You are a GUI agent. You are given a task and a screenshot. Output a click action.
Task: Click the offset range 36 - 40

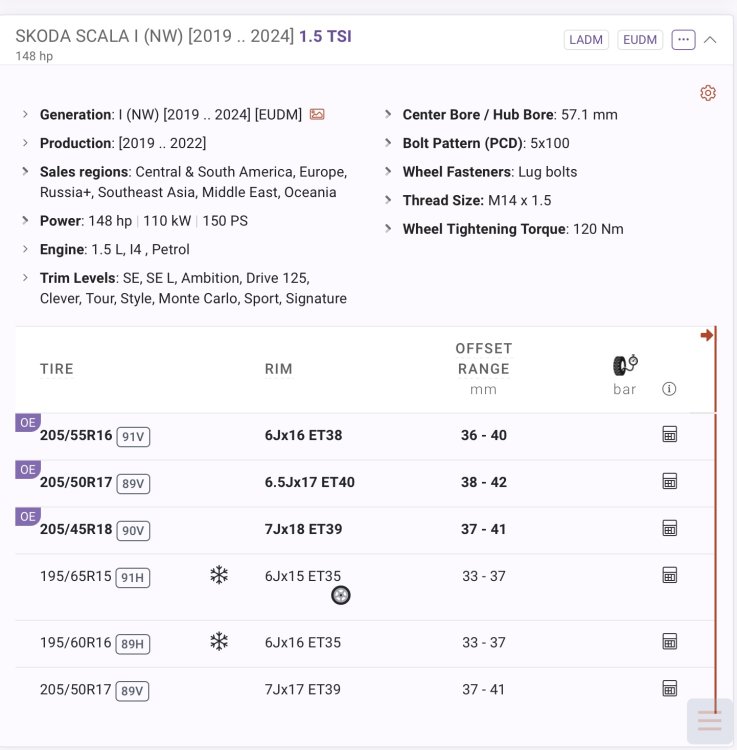[484, 435]
